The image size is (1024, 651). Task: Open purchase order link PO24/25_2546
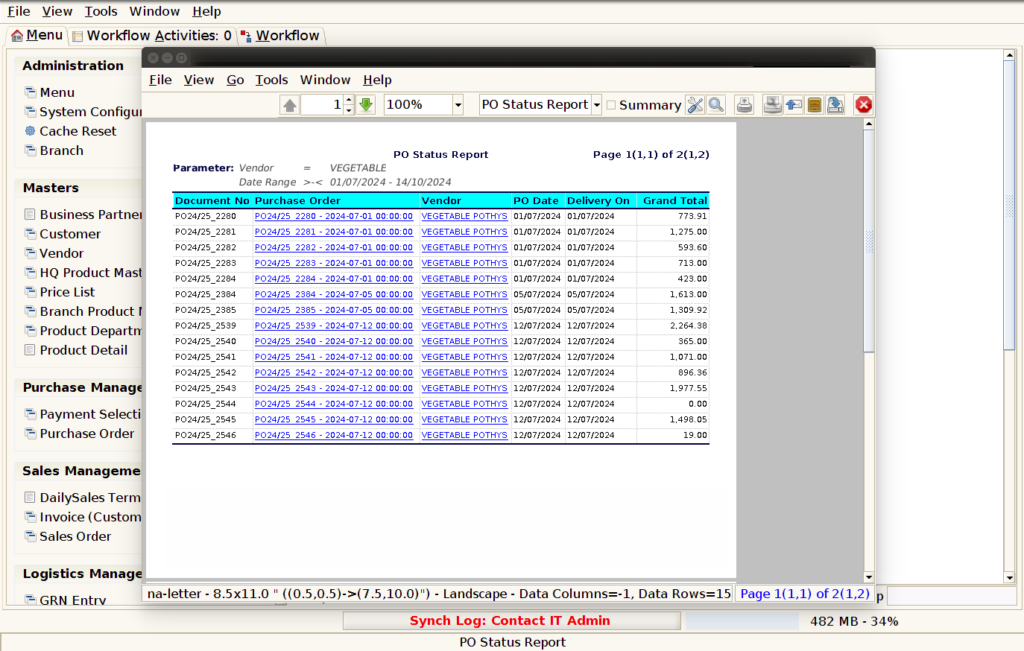[x=334, y=436]
